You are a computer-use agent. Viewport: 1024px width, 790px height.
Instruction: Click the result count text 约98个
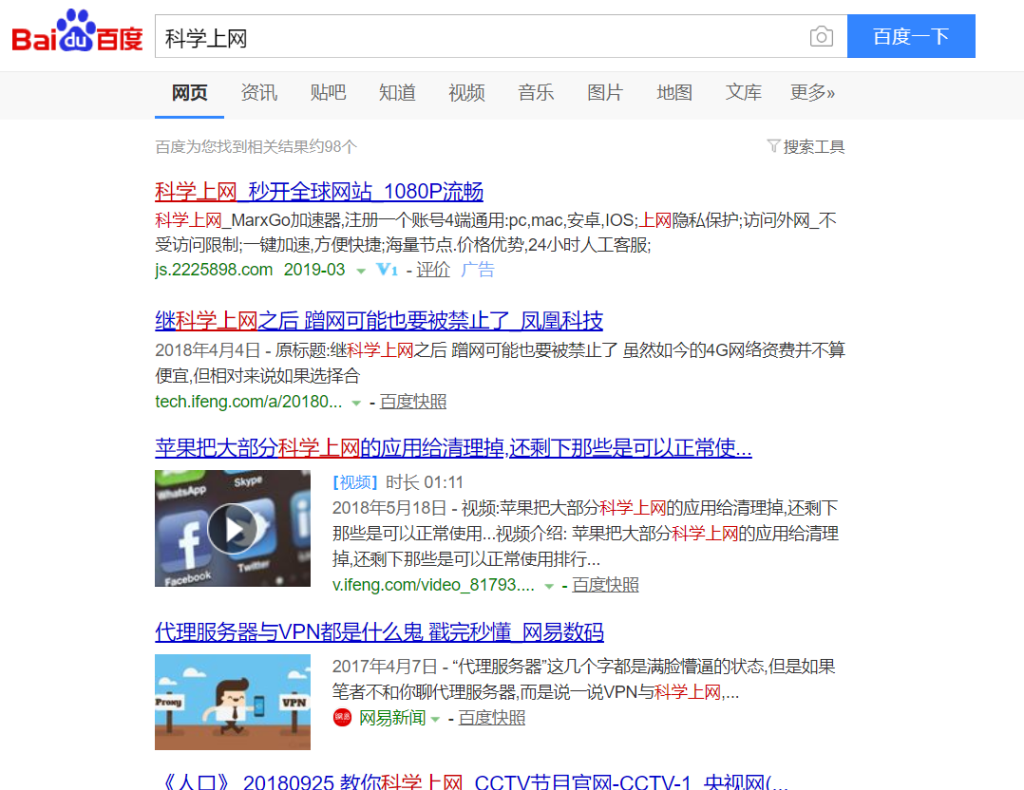(333, 147)
